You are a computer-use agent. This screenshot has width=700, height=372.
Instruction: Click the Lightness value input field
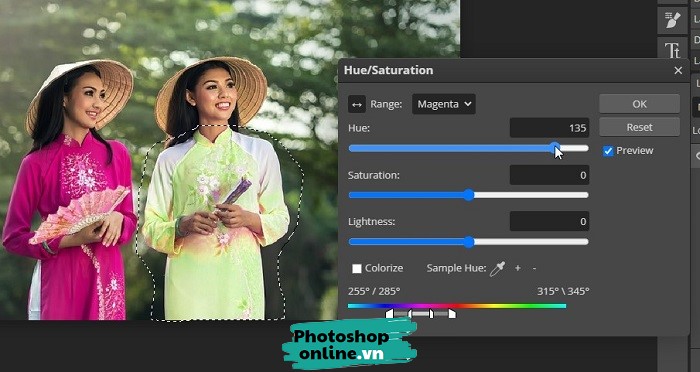coord(550,222)
